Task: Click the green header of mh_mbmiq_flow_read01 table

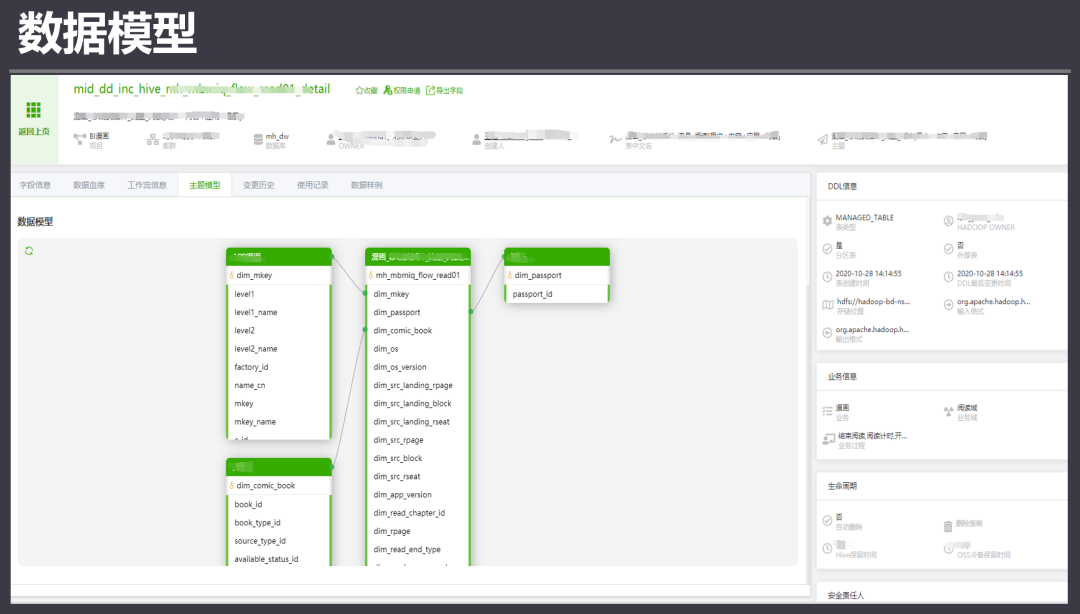Action: tap(417, 256)
